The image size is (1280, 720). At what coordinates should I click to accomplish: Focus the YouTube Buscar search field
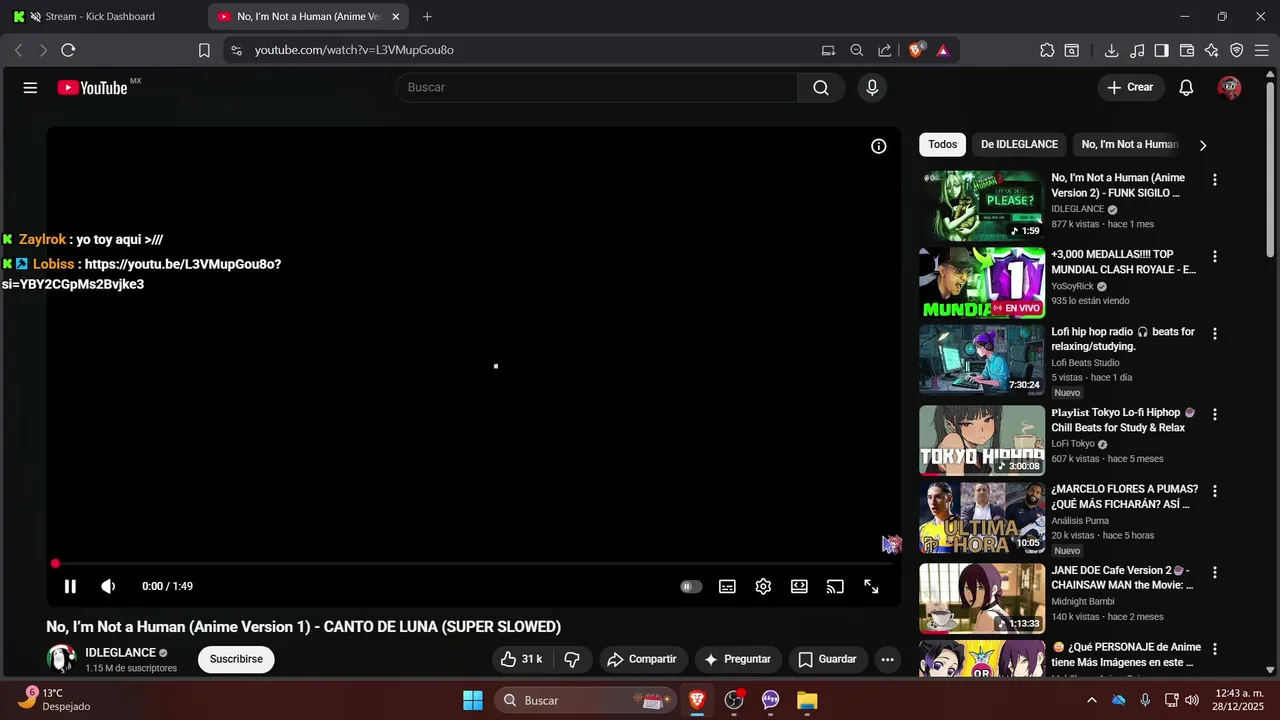click(x=597, y=88)
